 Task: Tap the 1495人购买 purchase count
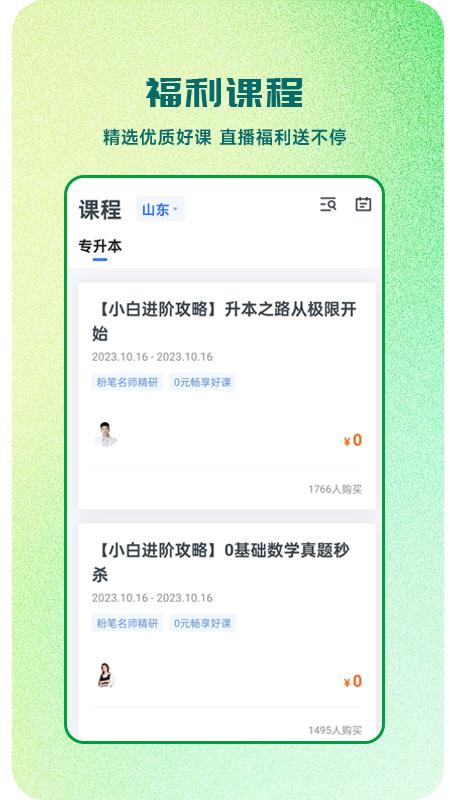click(x=335, y=730)
